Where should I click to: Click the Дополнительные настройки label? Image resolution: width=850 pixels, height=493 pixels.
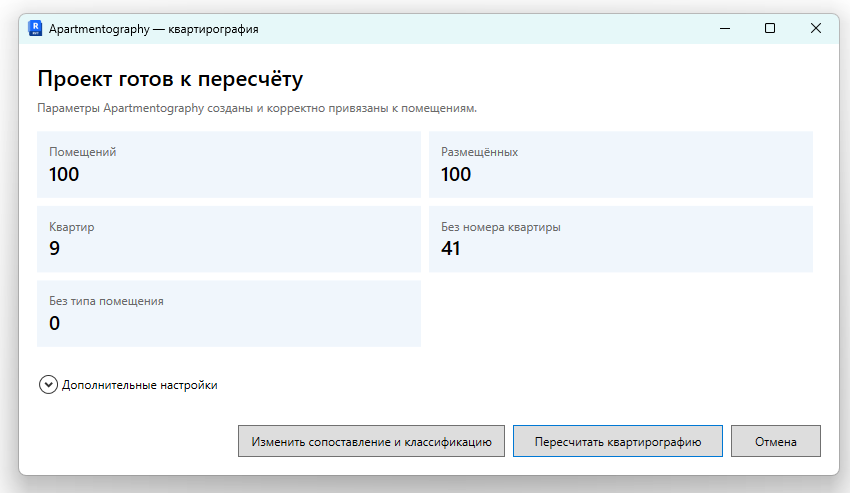coord(139,385)
